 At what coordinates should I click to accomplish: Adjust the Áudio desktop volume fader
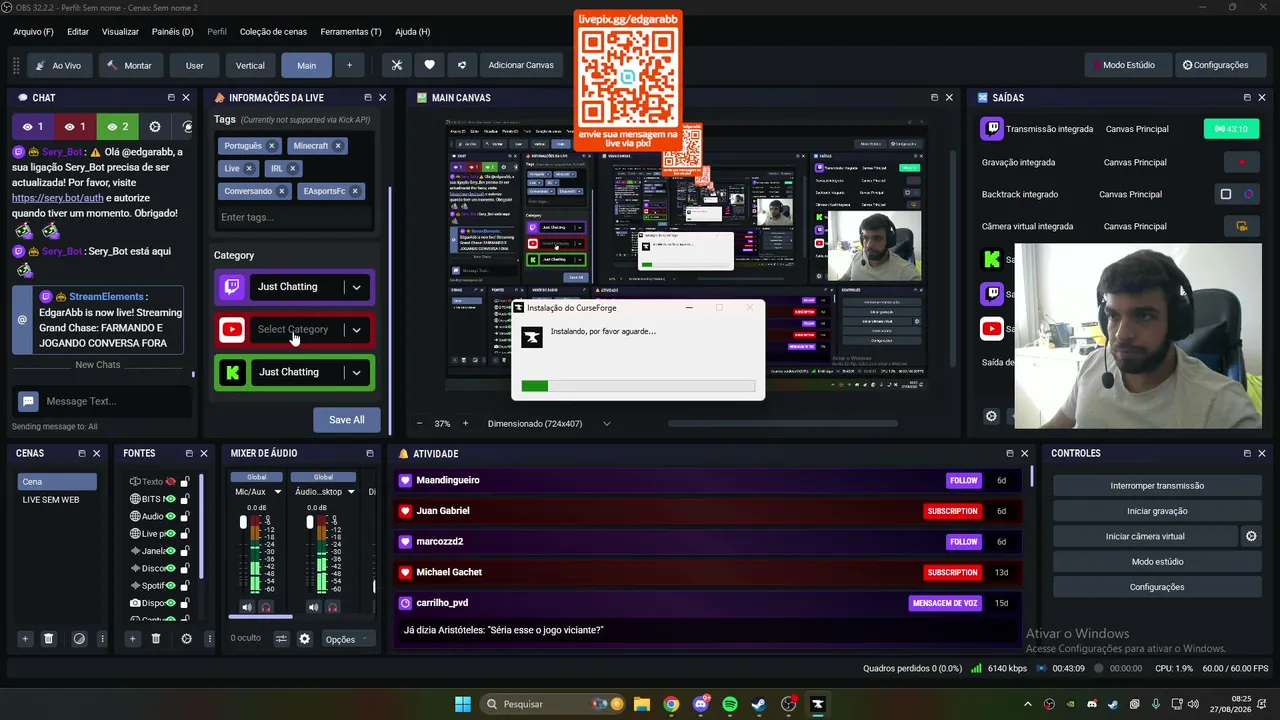click(x=310, y=523)
